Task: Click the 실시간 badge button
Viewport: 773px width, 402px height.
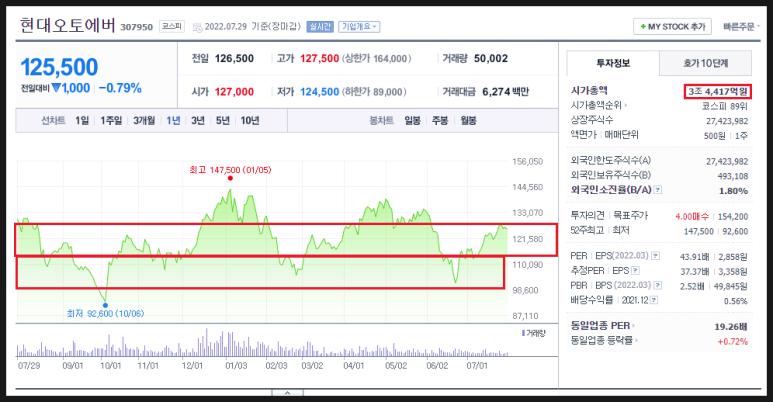Action: pos(320,27)
